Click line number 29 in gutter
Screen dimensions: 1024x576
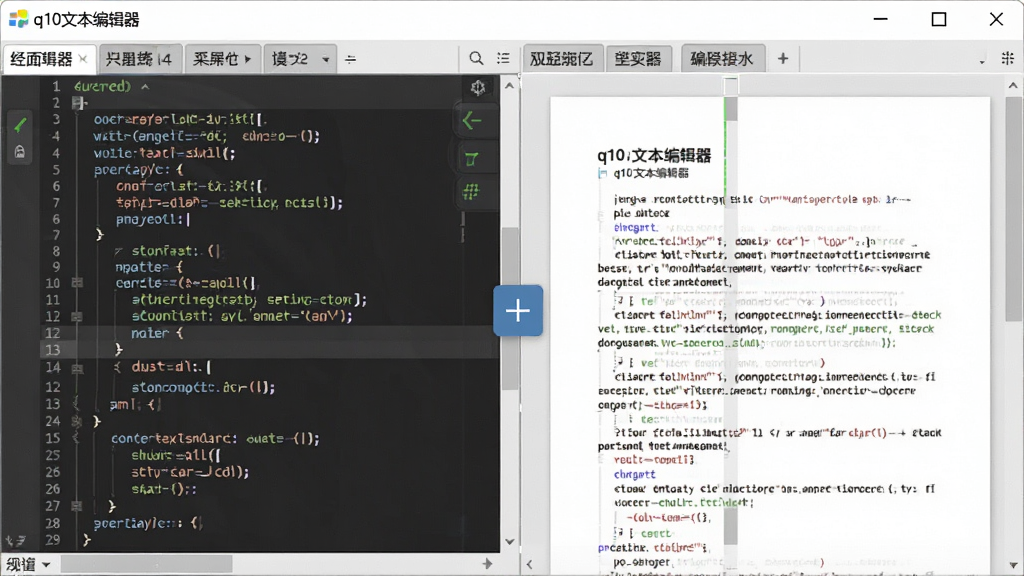52,539
